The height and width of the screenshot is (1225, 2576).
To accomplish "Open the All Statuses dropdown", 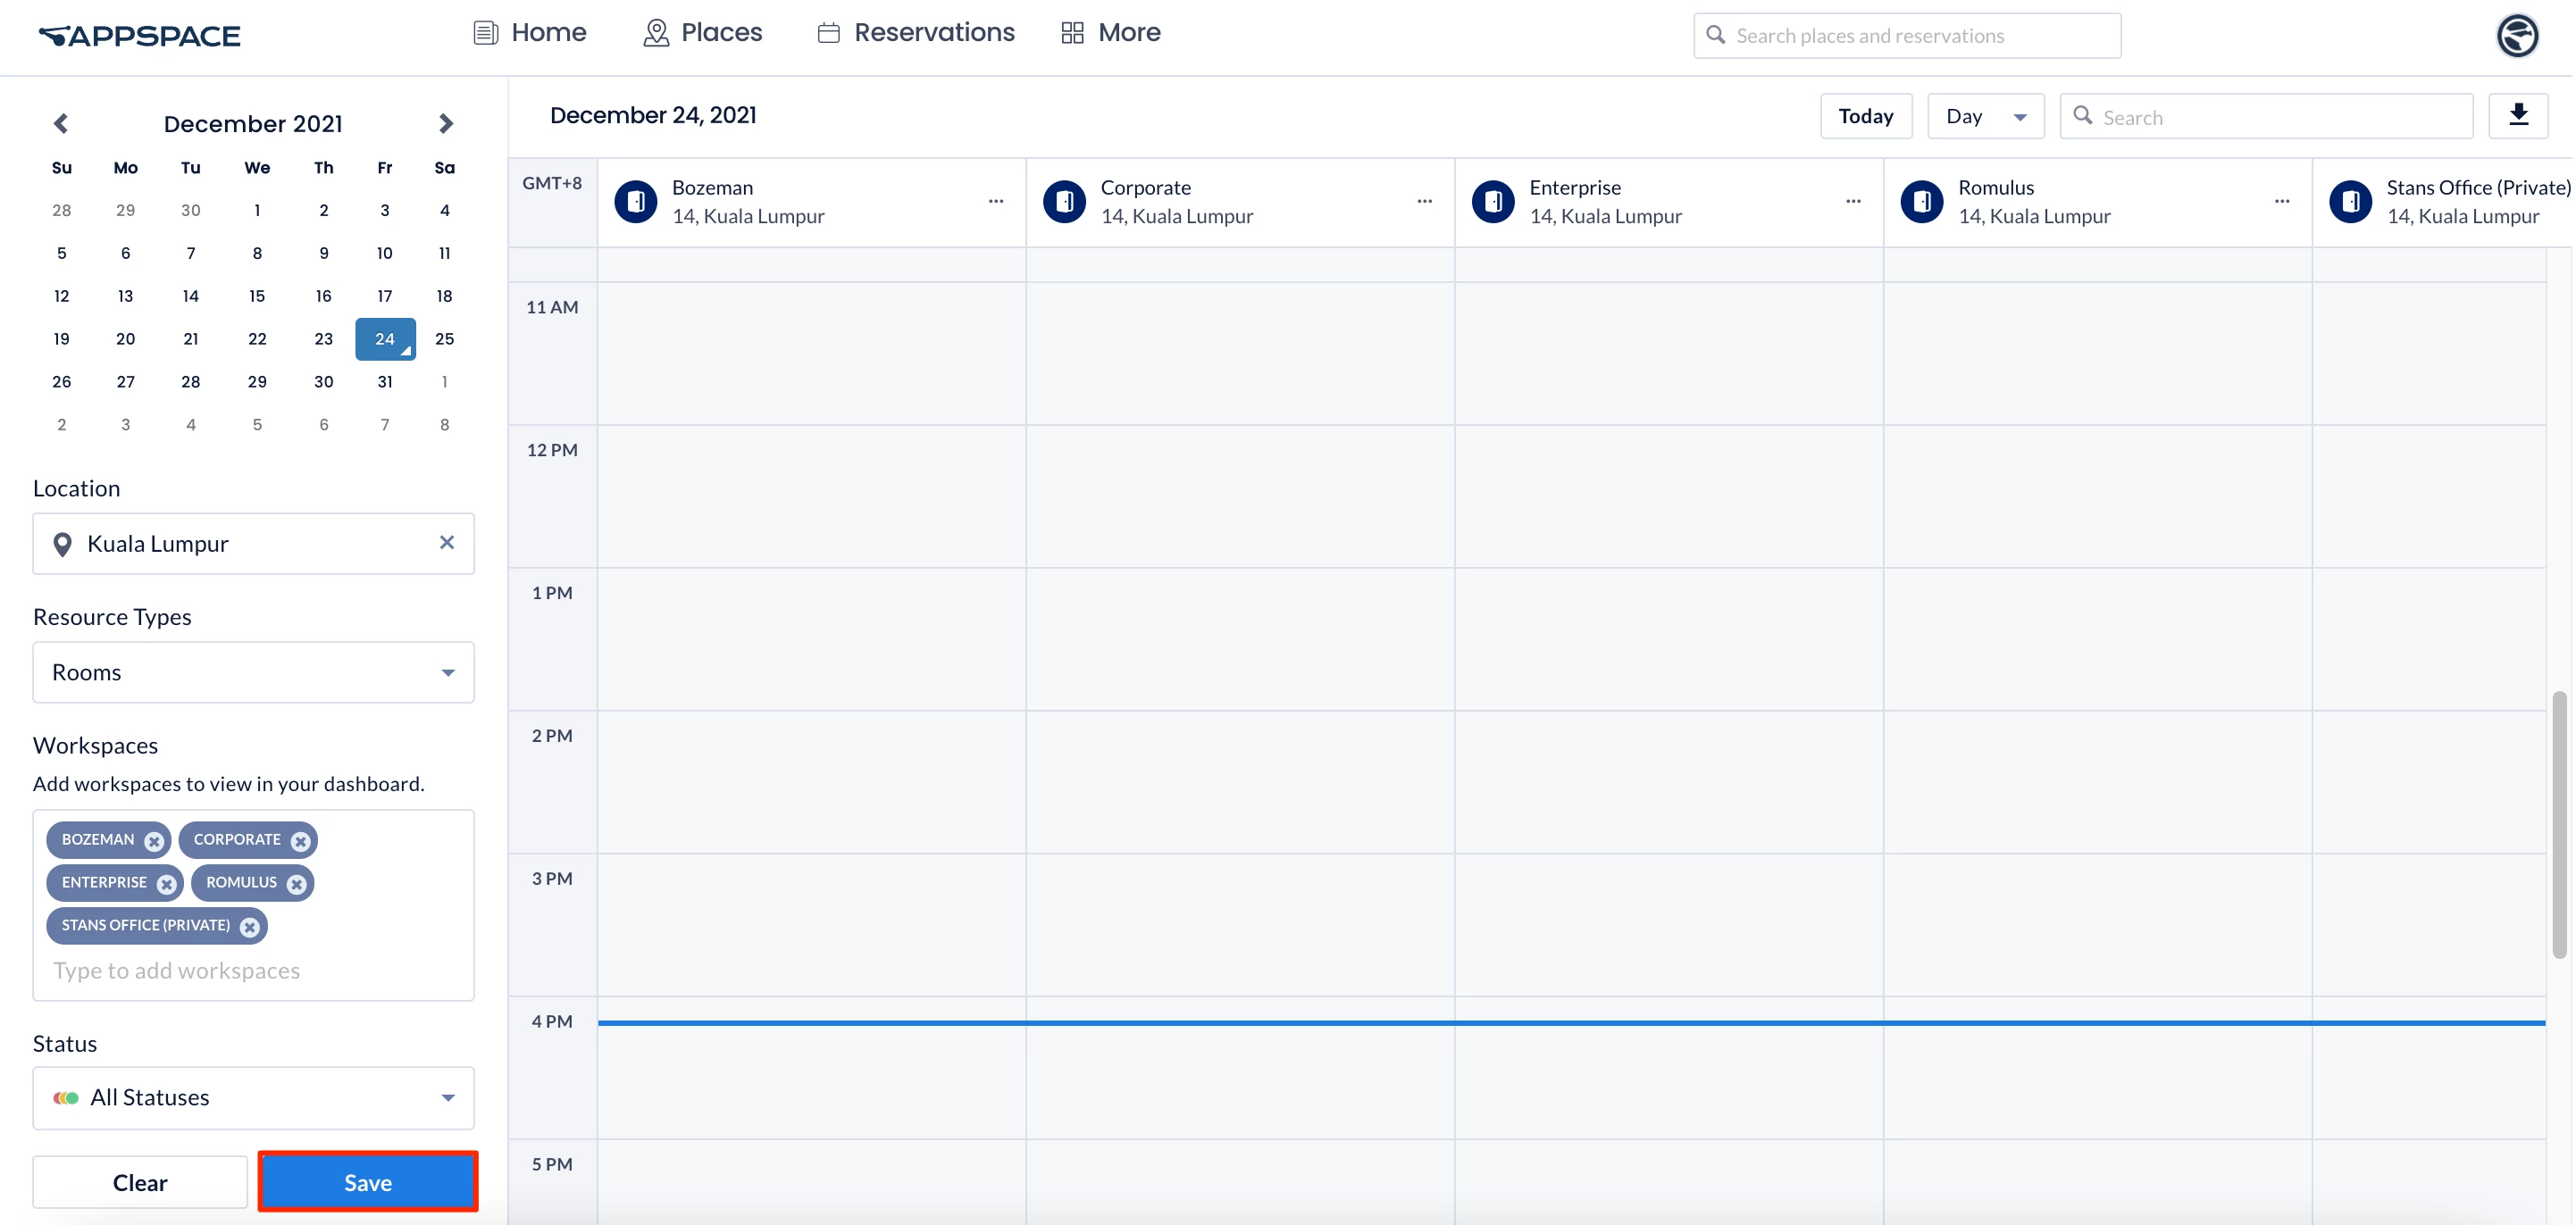I will 253,1097.
